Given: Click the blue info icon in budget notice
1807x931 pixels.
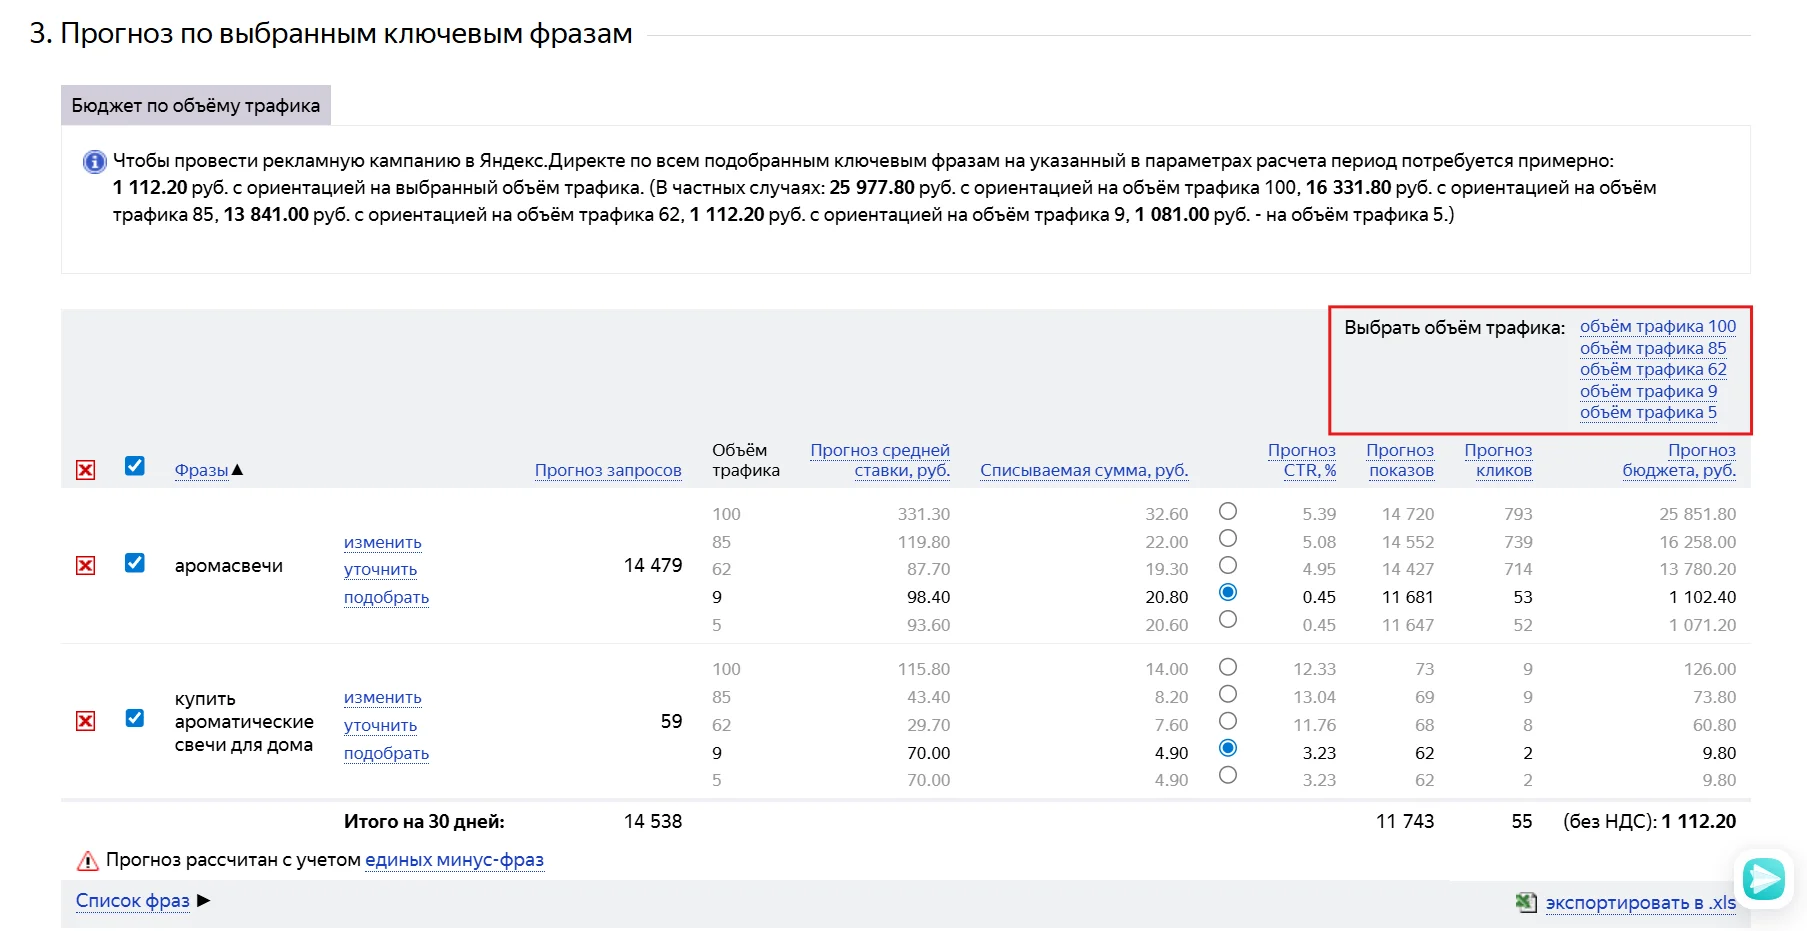Looking at the screenshot, I should (94, 162).
